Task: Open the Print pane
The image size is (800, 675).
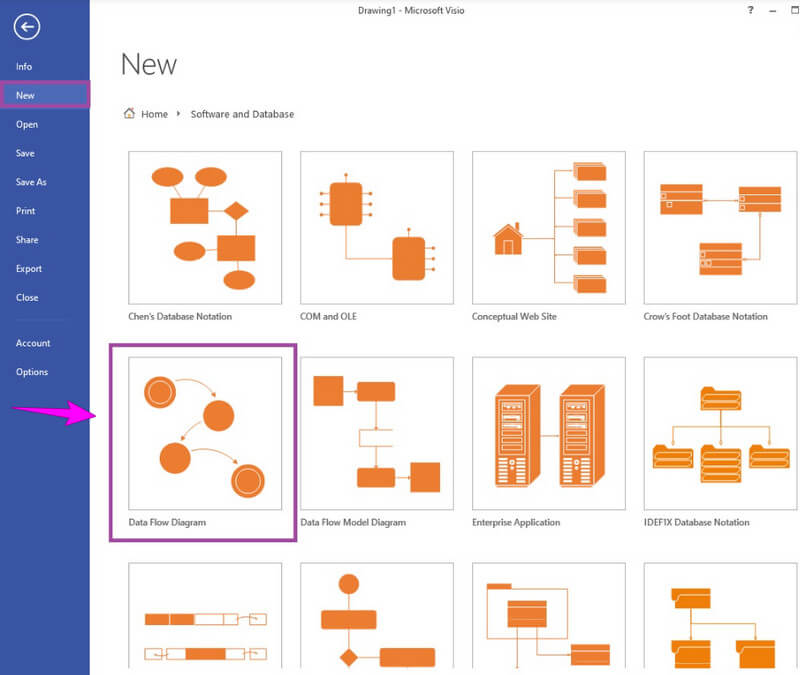Action: 26,211
